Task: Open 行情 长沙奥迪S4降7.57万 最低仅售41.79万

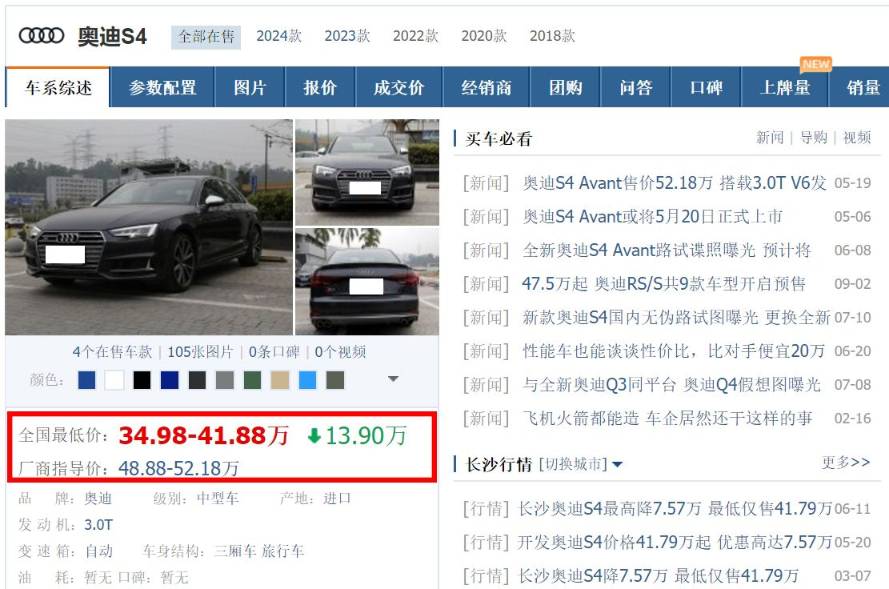Action: (658, 576)
